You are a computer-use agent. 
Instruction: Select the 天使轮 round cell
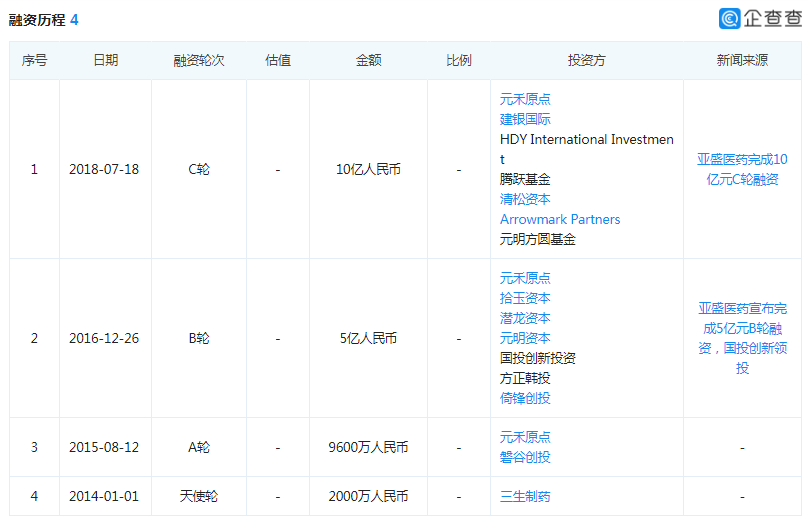click(x=199, y=497)
